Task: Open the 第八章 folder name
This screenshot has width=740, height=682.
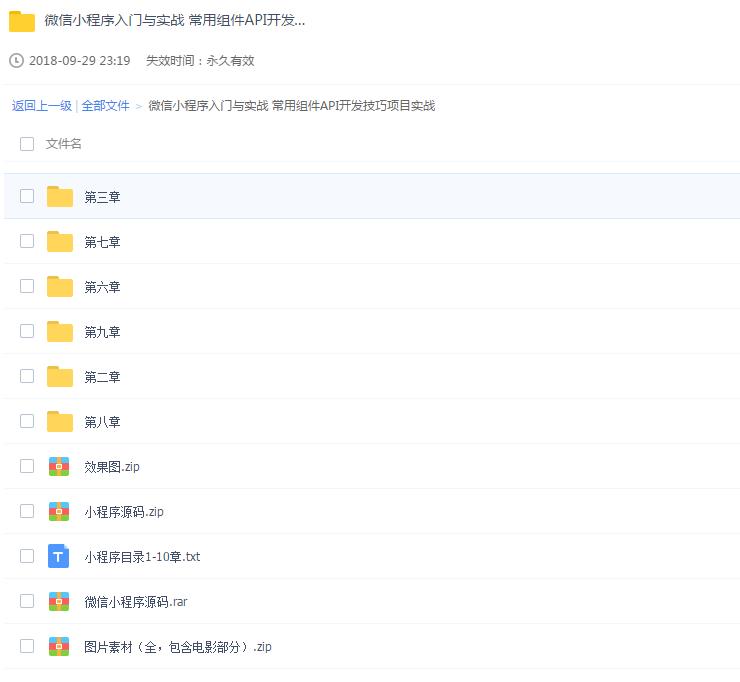Action: 102,422
